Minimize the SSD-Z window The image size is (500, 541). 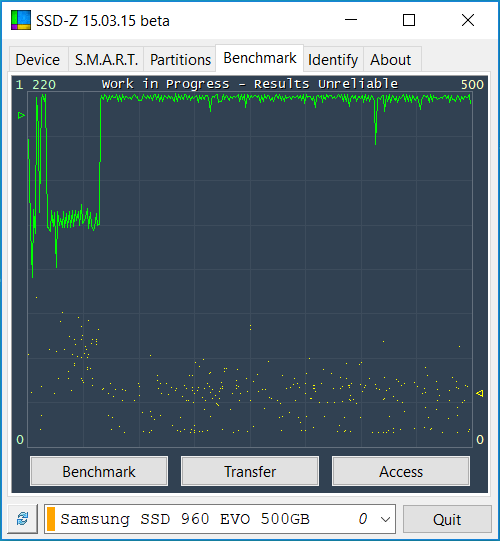pos(351,20)
